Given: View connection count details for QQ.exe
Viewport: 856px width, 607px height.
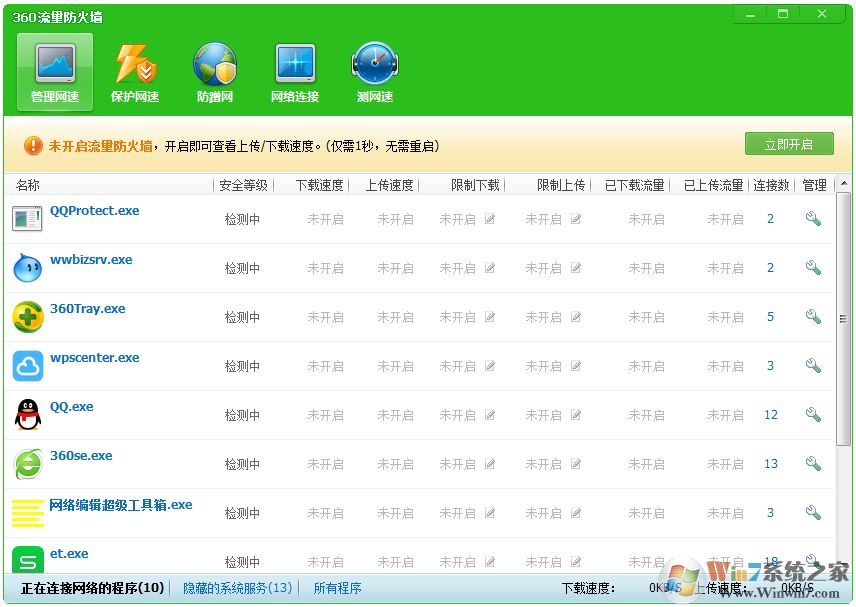Looking at the screenshot, I should click(x=770, y=415).
